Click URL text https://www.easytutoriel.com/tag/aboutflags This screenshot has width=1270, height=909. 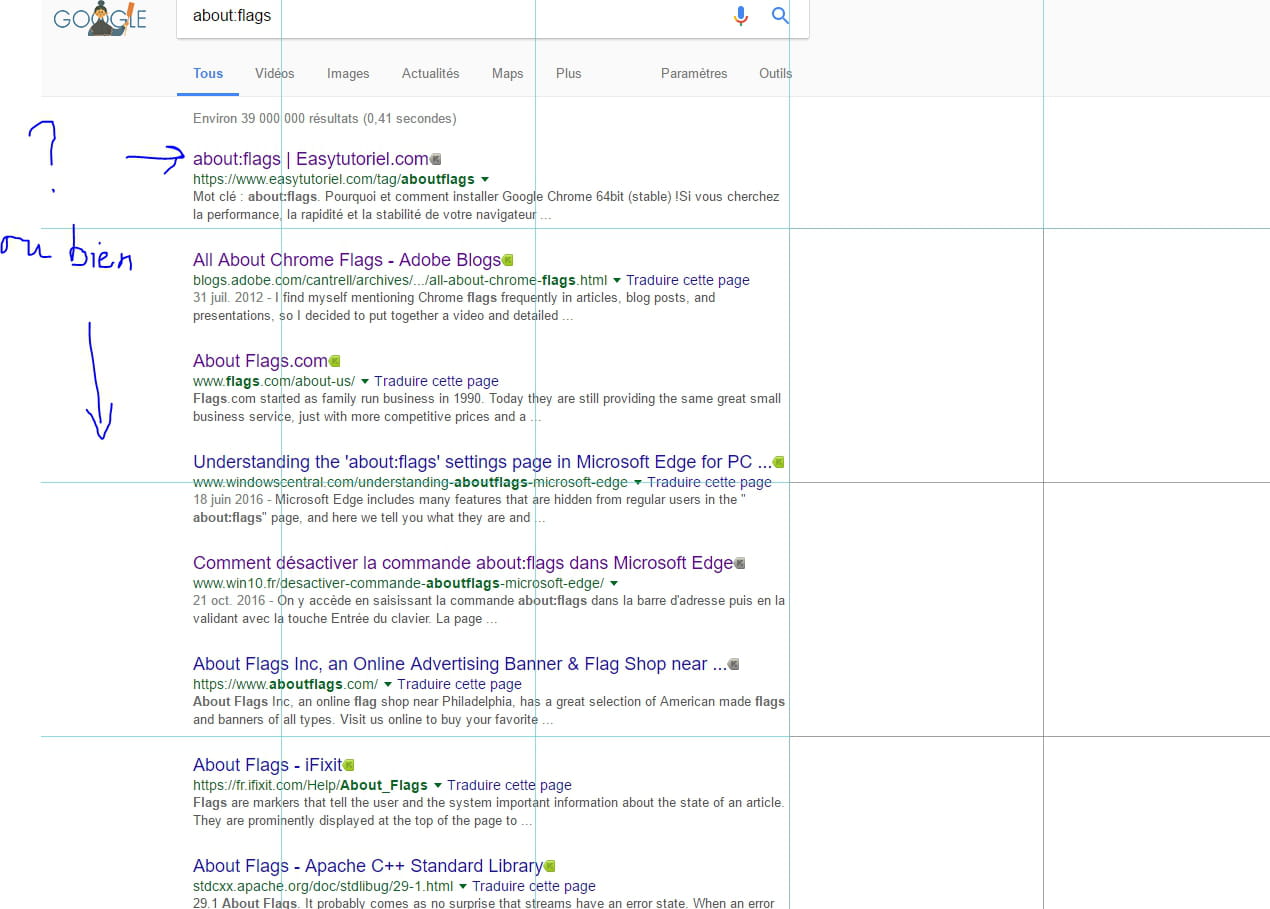point(334,180)
